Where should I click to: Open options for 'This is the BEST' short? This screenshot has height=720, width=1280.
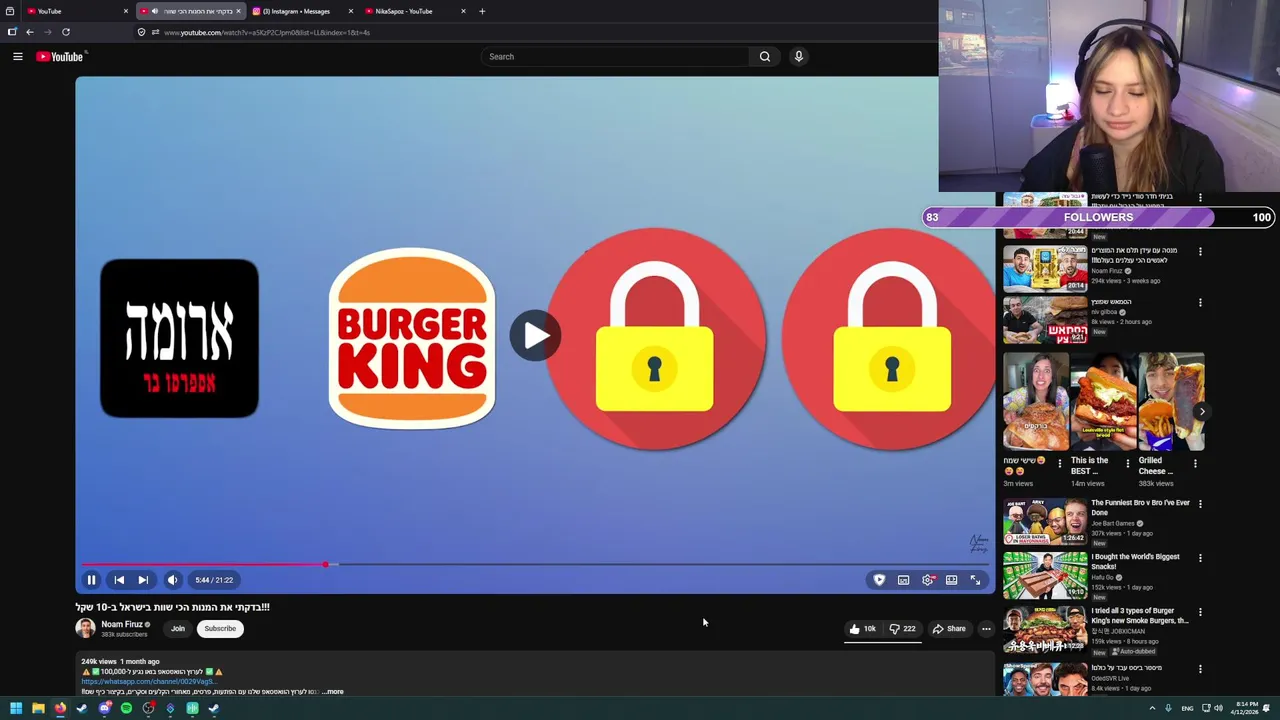1128,464
